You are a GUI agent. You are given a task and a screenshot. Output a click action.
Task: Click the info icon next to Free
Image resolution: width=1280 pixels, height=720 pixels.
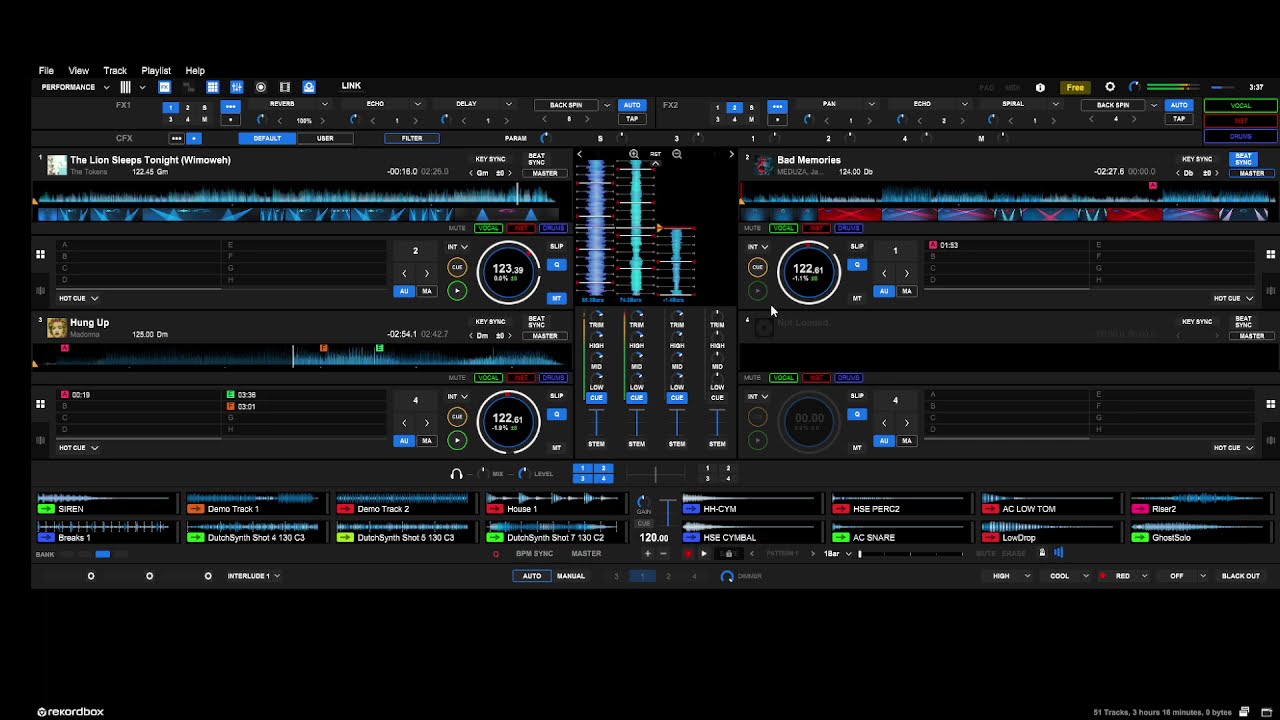coord(1040,87)
